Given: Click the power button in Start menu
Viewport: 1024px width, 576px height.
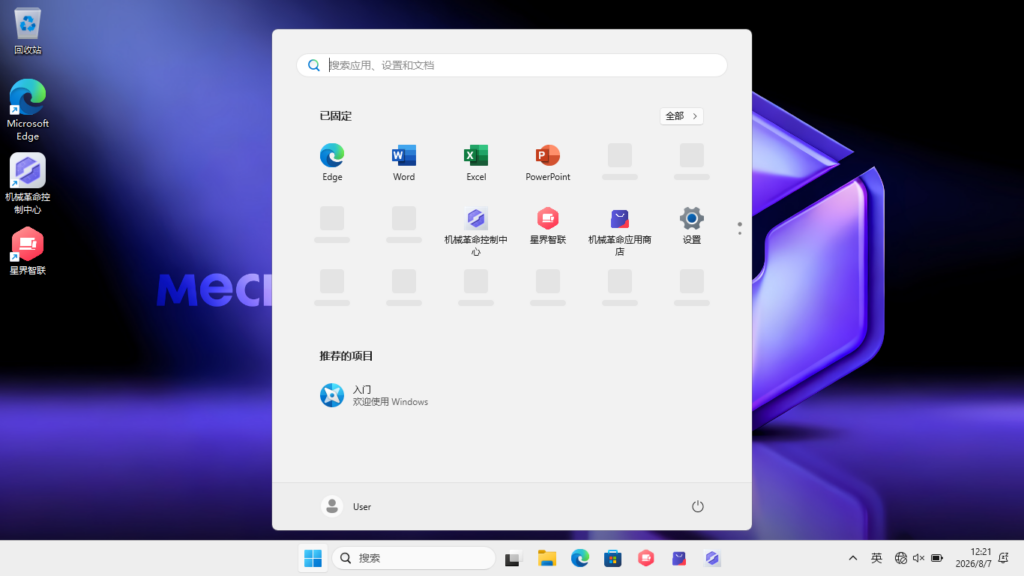Looking at the screenshot, I should 697,506.
